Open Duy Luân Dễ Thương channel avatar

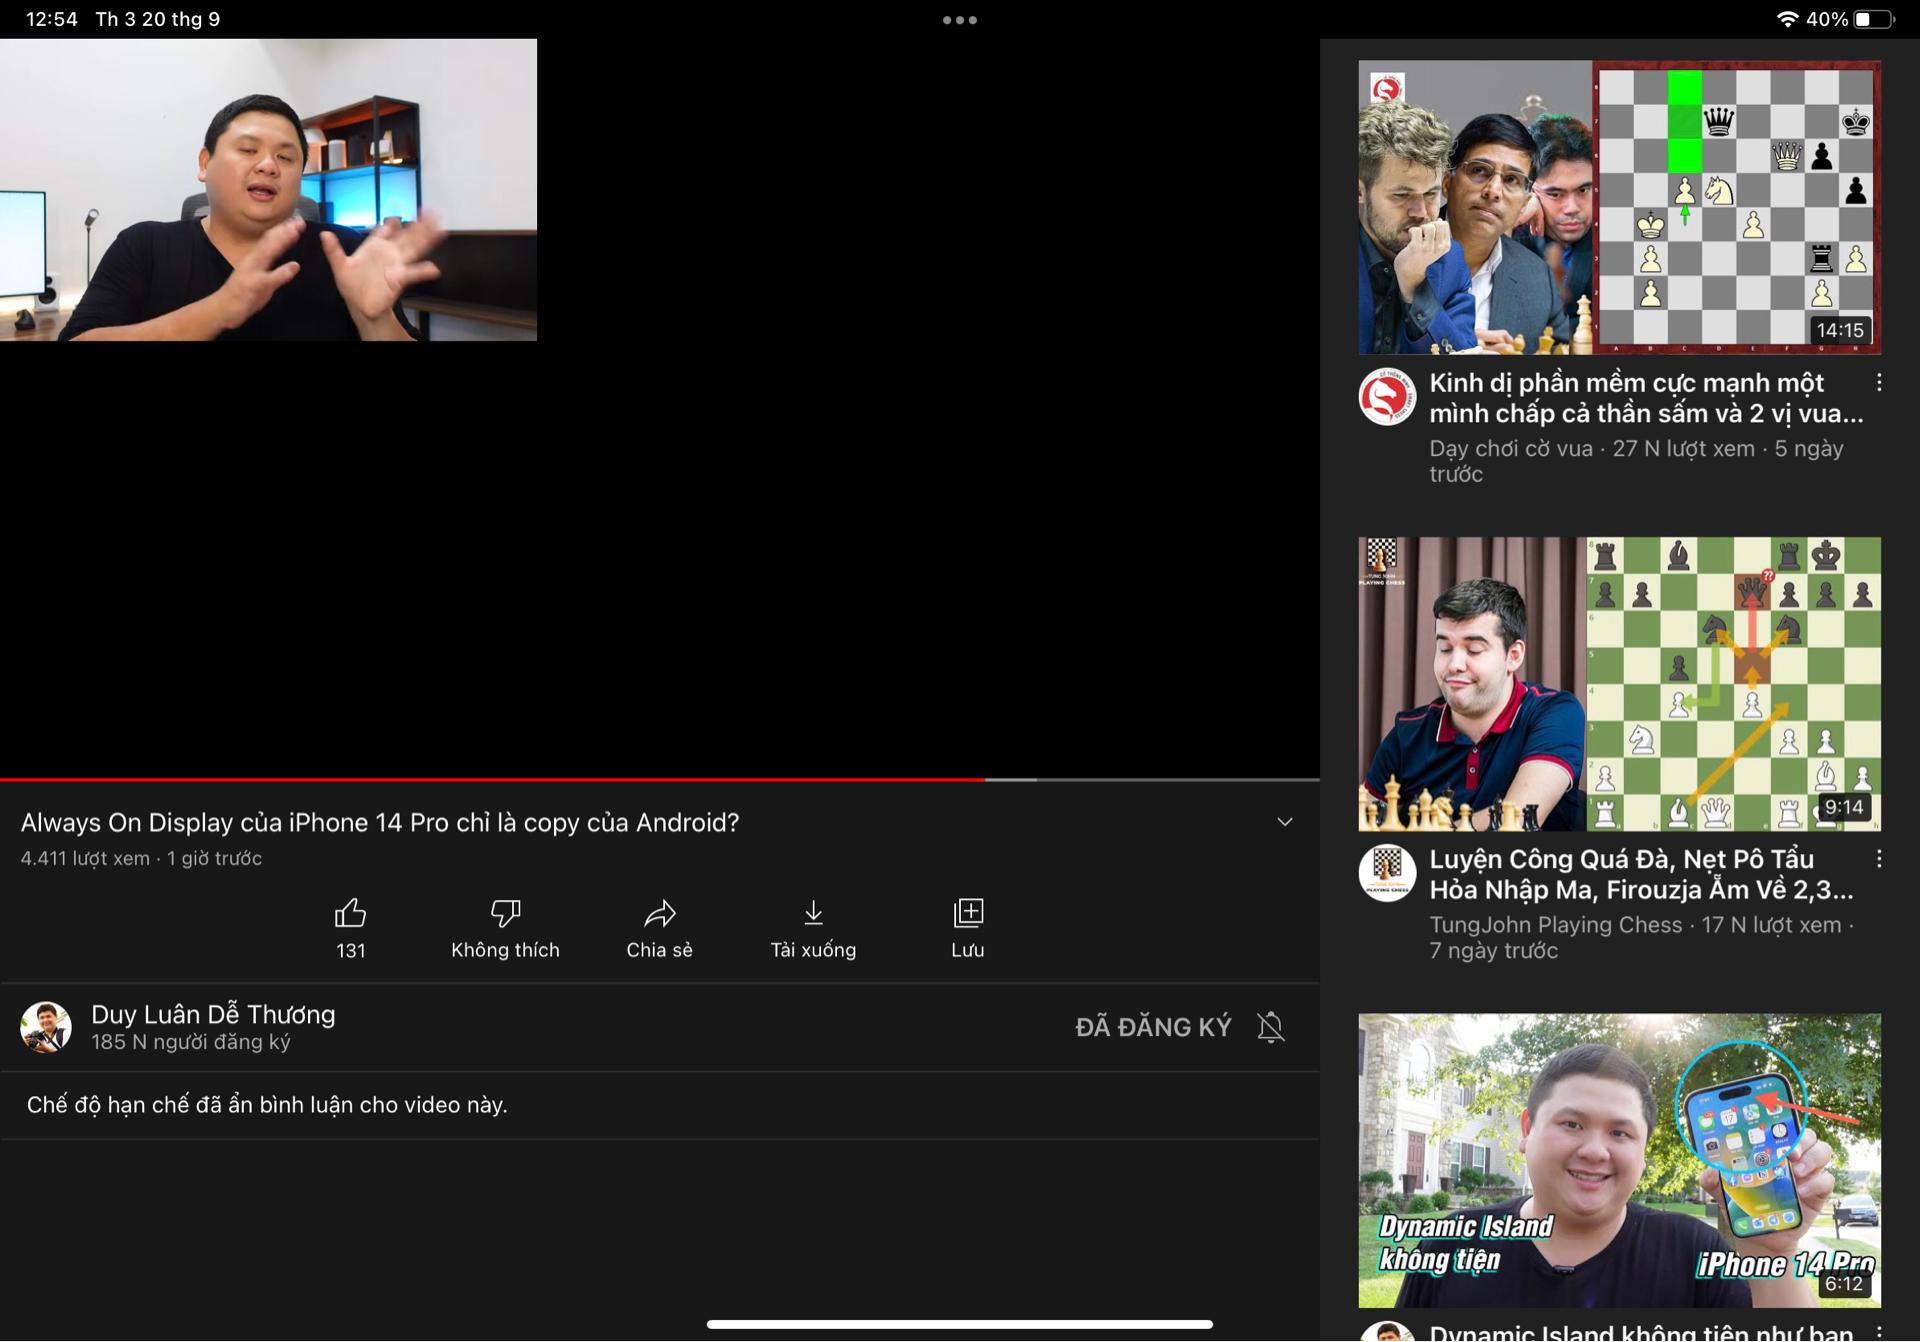tap(46, 1027)
